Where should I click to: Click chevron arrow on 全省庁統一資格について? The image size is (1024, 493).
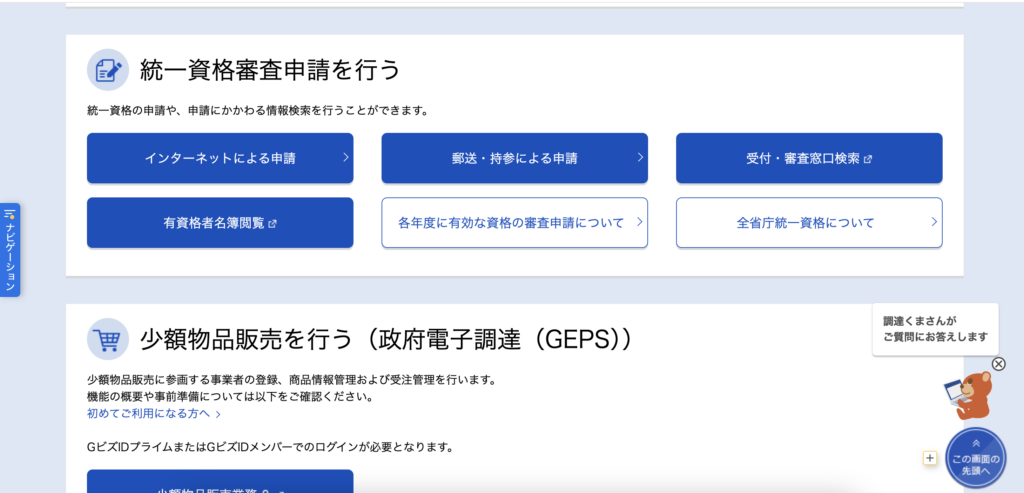pos(935,222)
